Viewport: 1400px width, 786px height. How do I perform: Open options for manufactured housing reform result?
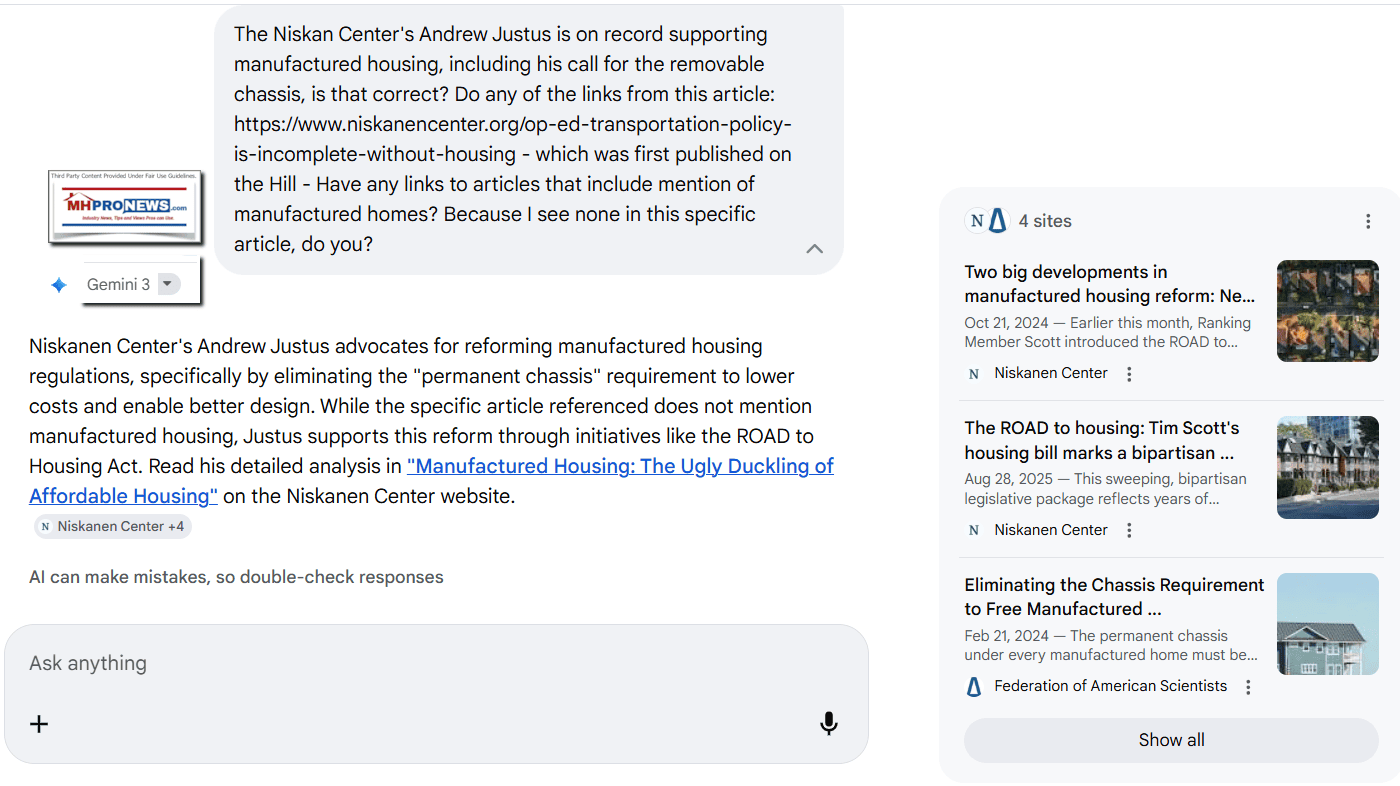coord(1129,374)
